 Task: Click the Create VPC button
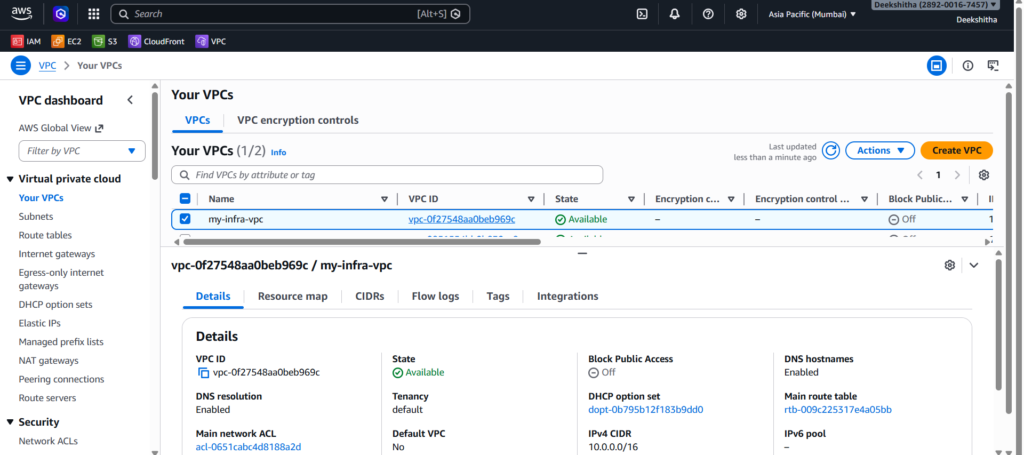click(x=956, y=151)
